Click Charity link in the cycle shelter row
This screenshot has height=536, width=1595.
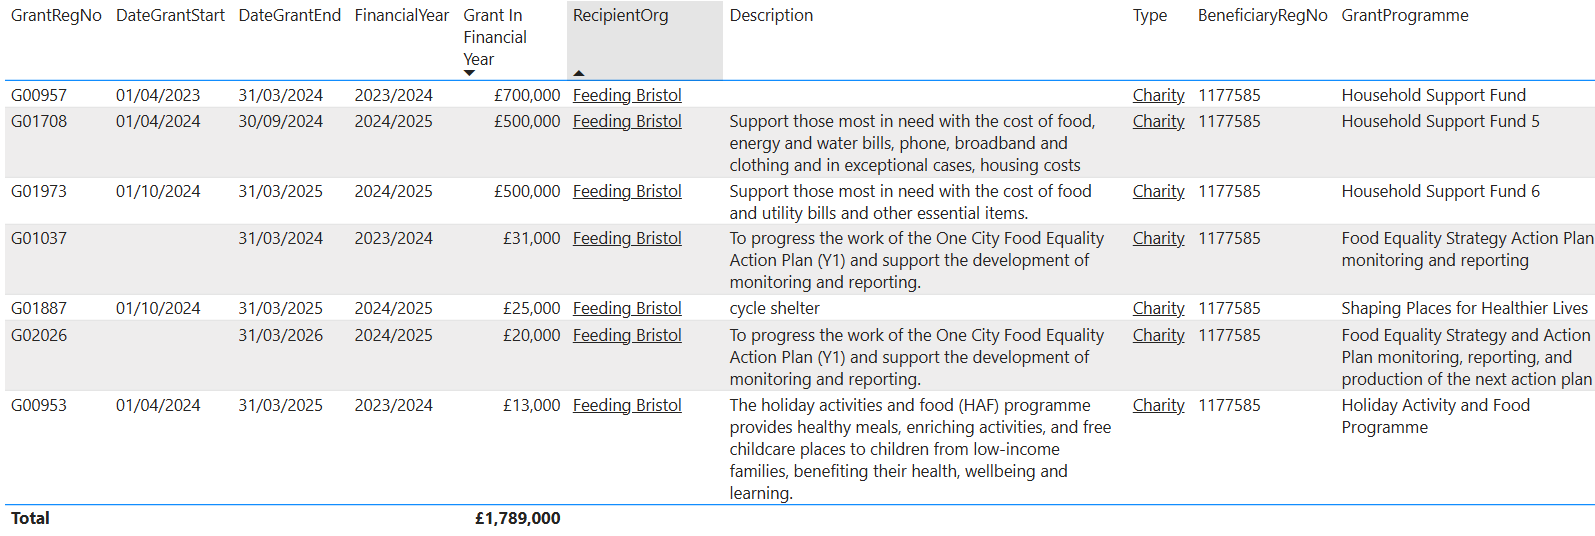[1158, 309]
